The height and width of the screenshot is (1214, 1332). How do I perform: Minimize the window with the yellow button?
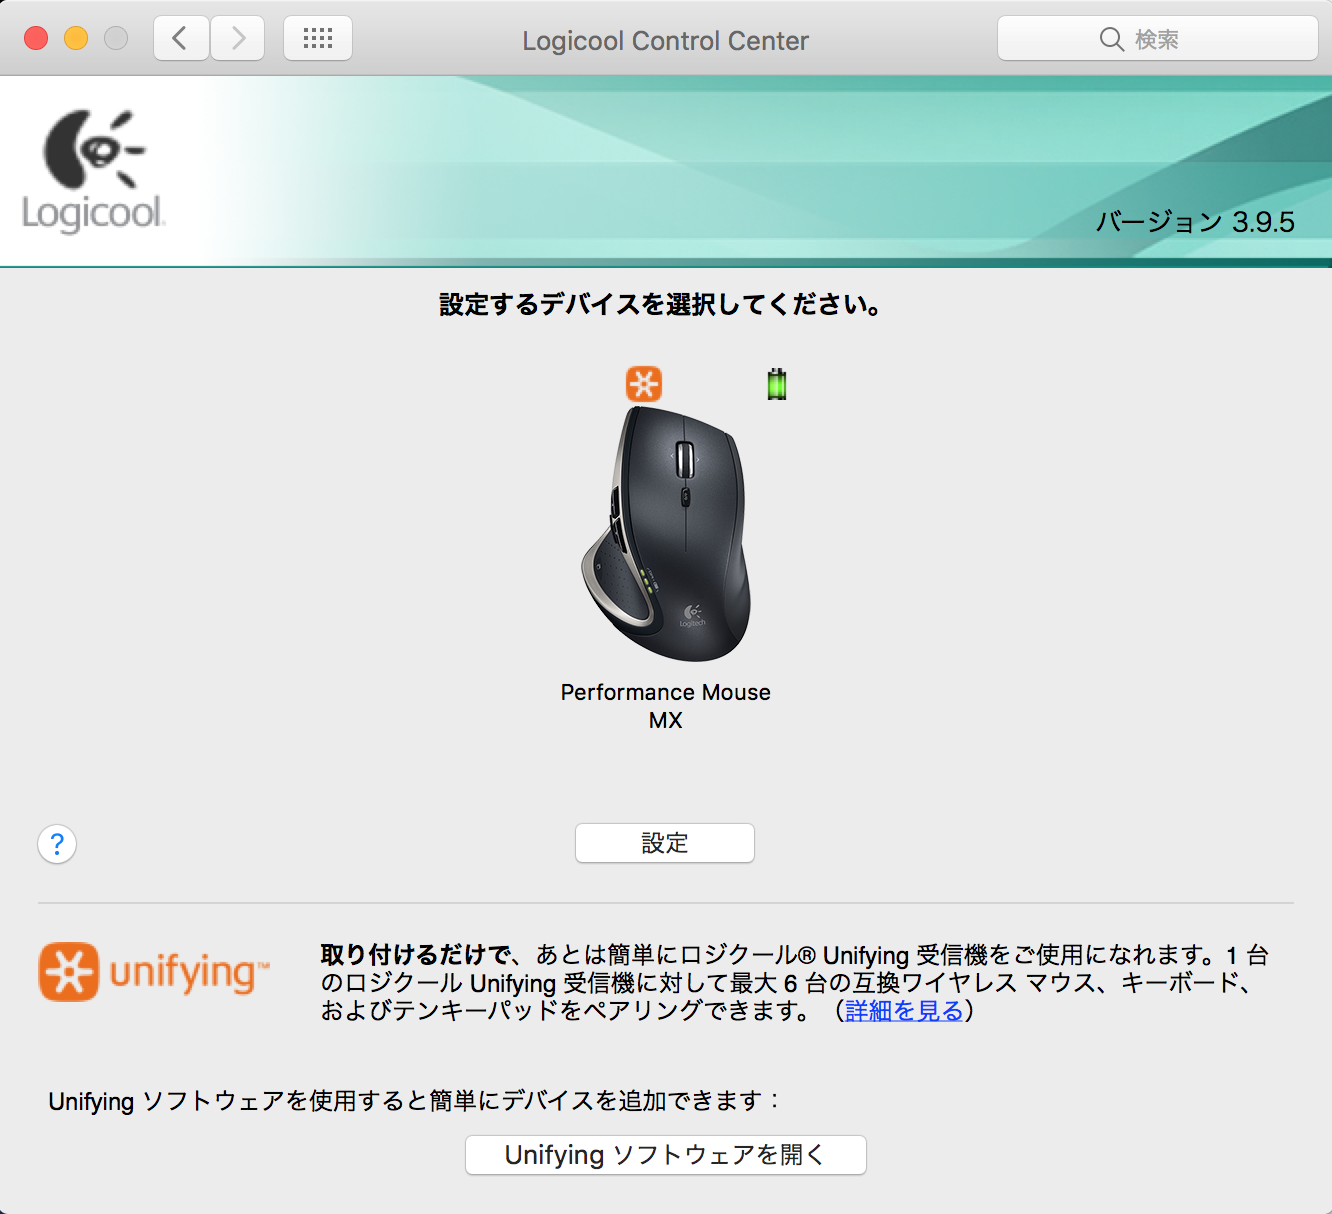click(x=76, y=39)
